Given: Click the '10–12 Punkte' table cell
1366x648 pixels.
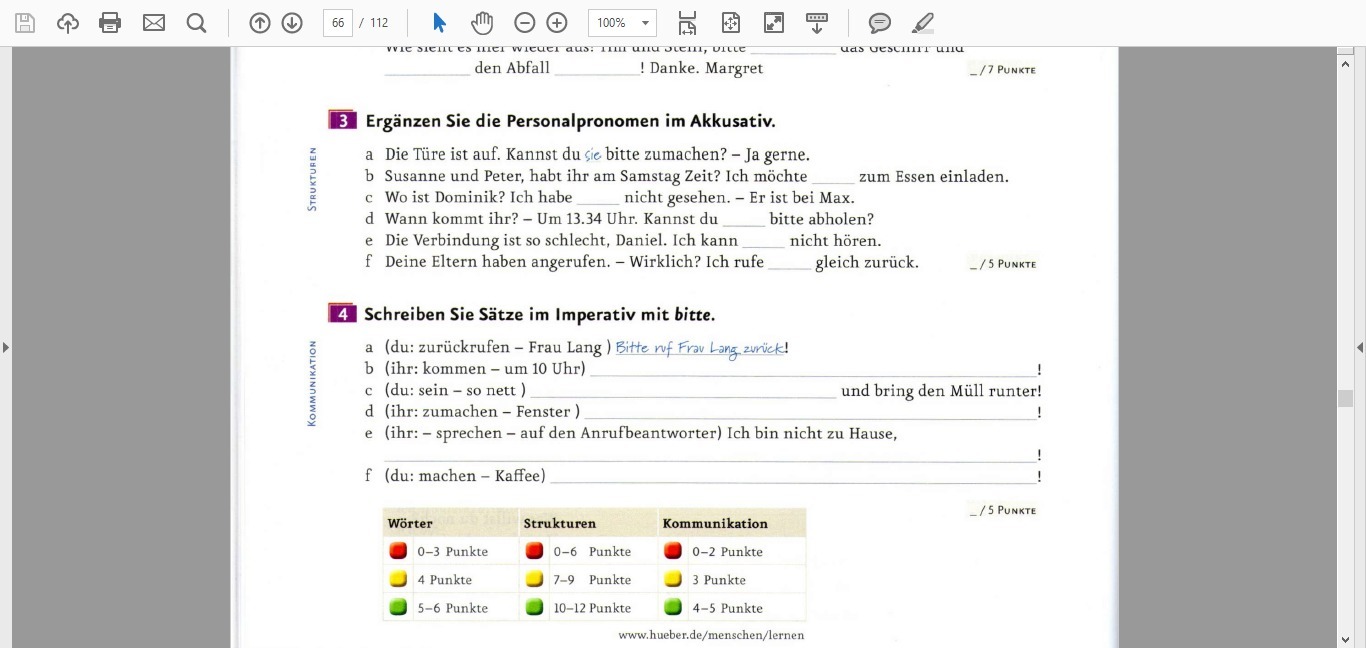Looking at the screenshot, I should point(592,607).
